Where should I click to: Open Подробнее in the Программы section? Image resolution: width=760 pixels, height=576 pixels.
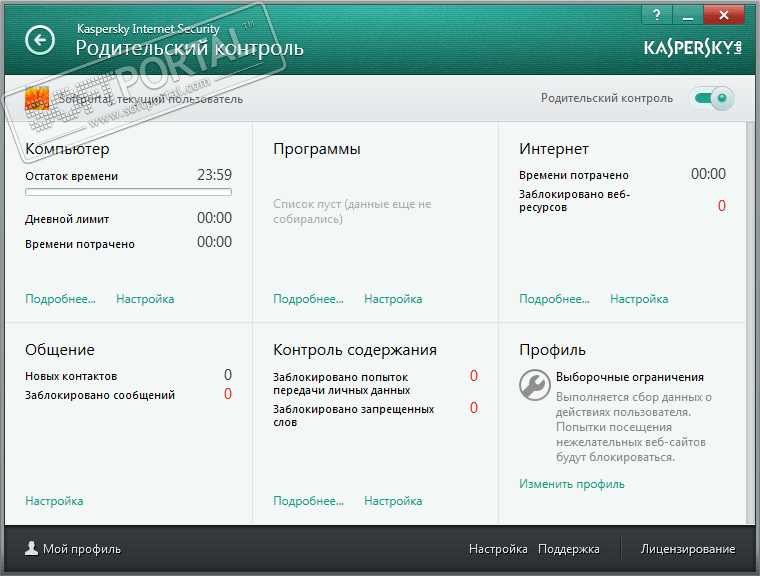coord(308,299)
